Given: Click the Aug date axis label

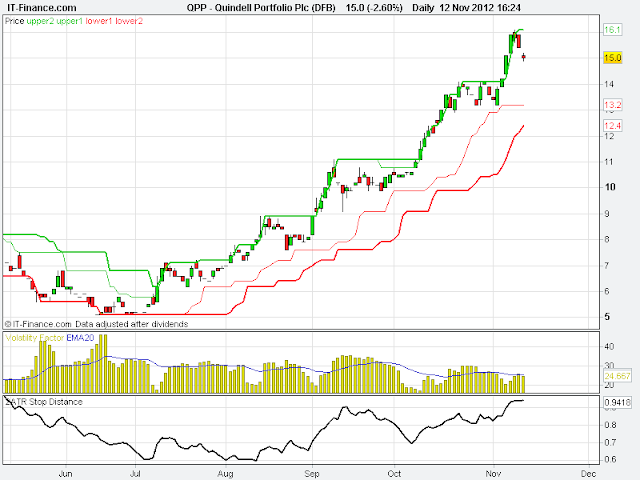Looking at the screenshot, I should (225, 474).
